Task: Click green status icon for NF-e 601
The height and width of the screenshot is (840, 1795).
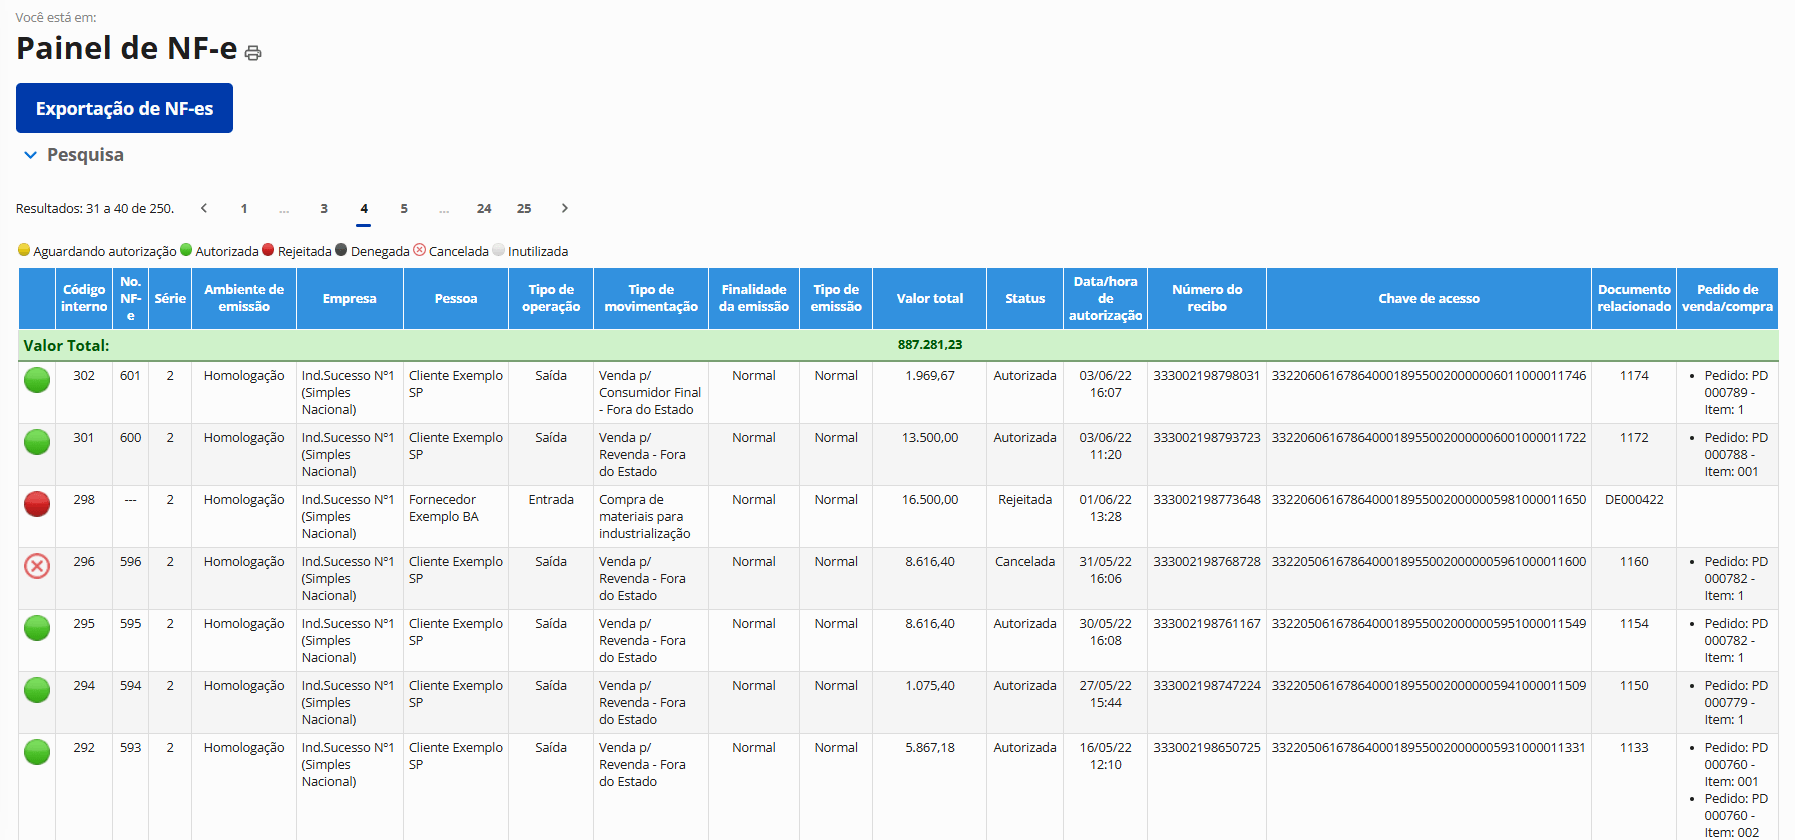Action: (37, 380)
